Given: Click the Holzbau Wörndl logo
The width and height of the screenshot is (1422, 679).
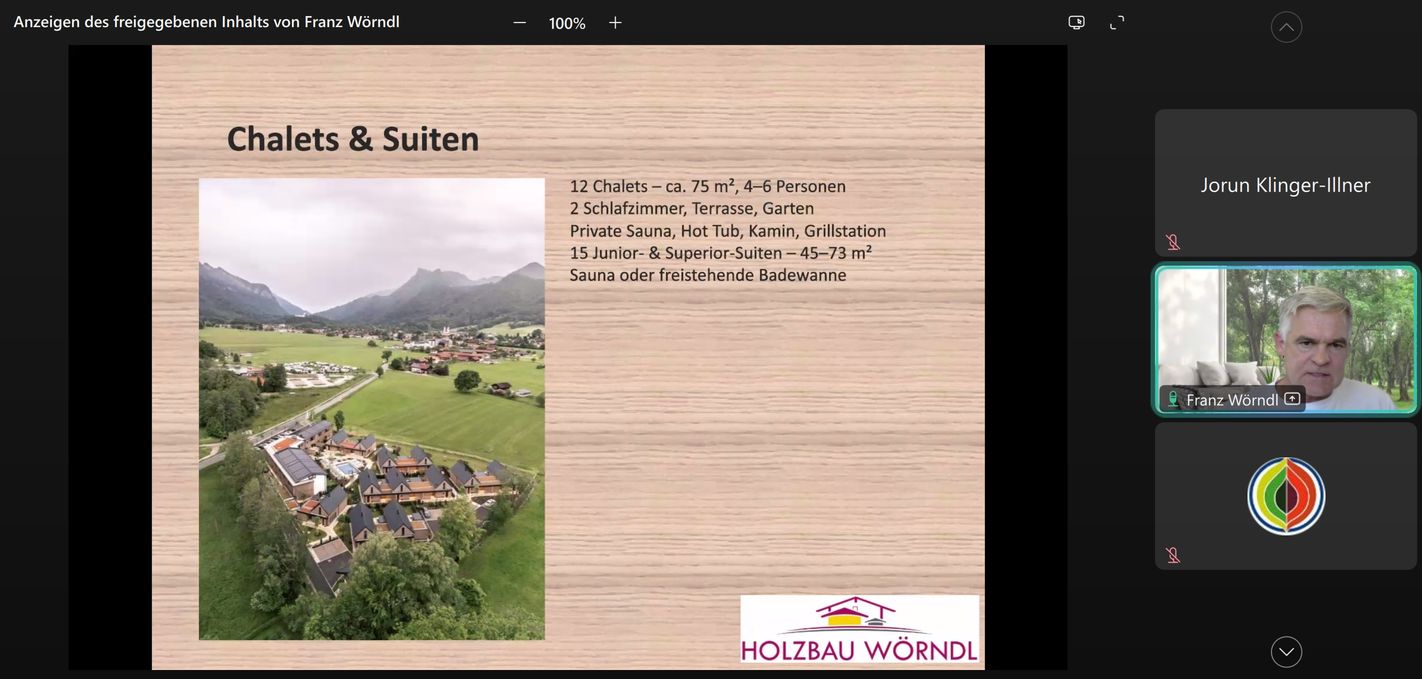Looking at the screenshot, I should [x=859, y=629].
